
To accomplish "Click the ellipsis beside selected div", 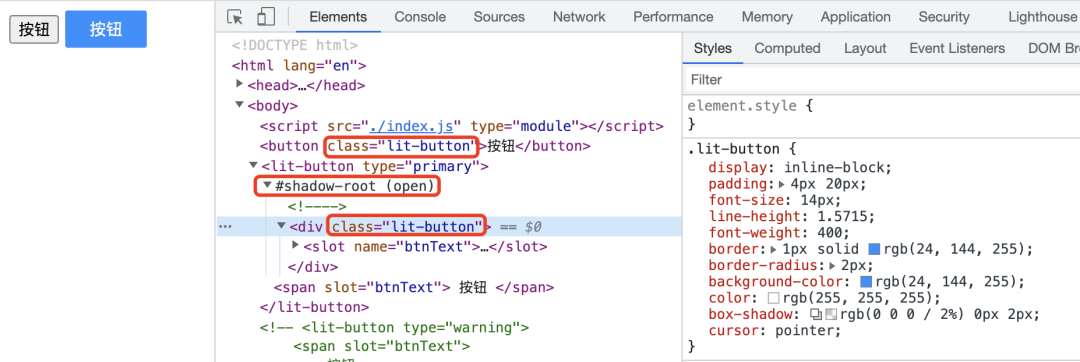I will point(225,226).
